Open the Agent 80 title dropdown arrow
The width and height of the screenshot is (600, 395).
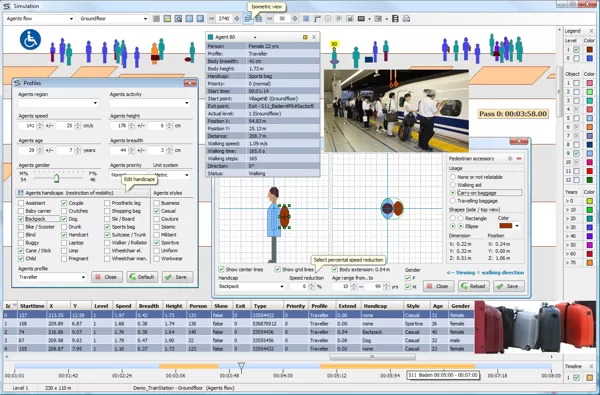(x=255, y=37)
